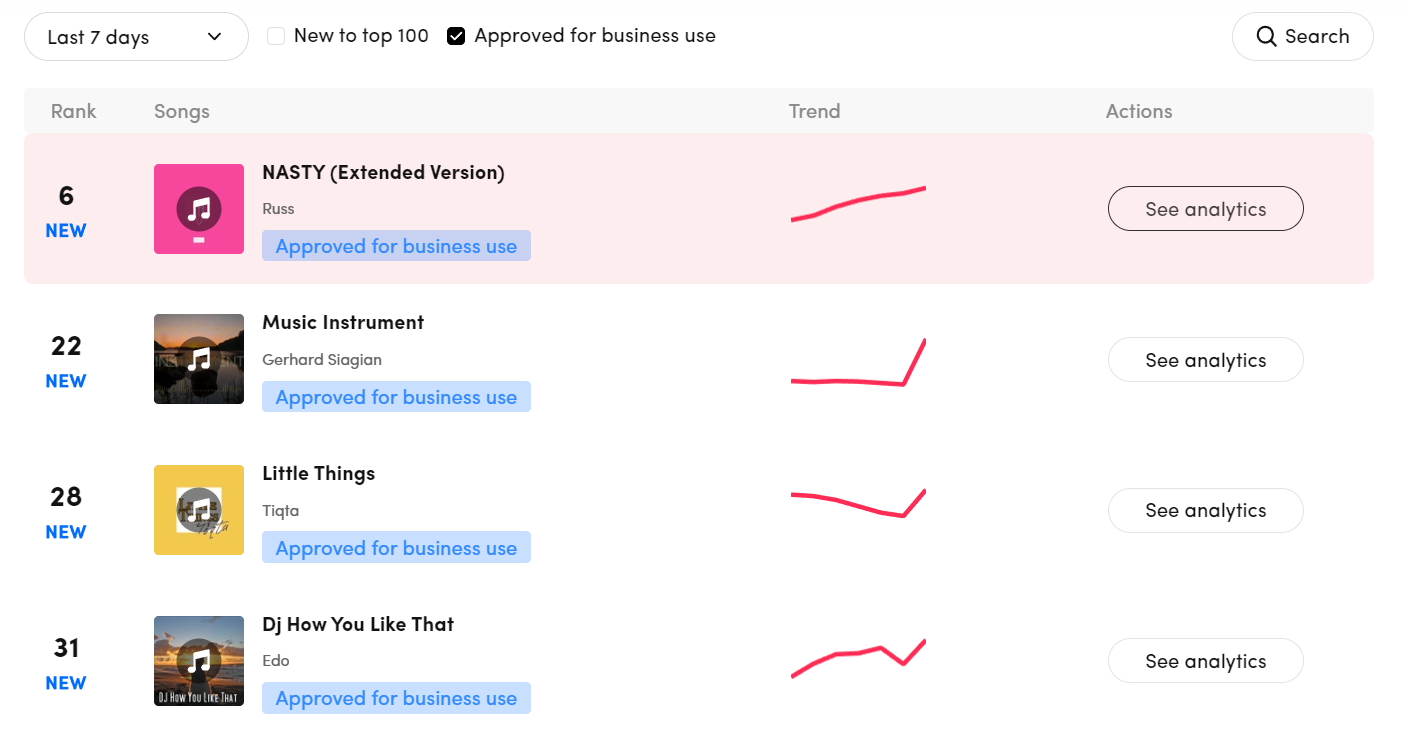The image size is (1409, 735).
Task: Open the Last 7 days dropdown
Action: click(x=136, y=35)
